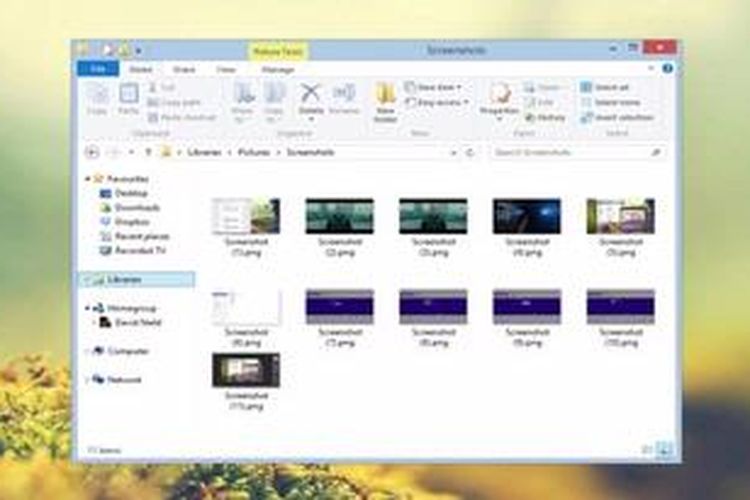Viewport: 750px width, 500px height.
Task: Click the Rename icon in the ribbon
Action: (x=343, y=98)
